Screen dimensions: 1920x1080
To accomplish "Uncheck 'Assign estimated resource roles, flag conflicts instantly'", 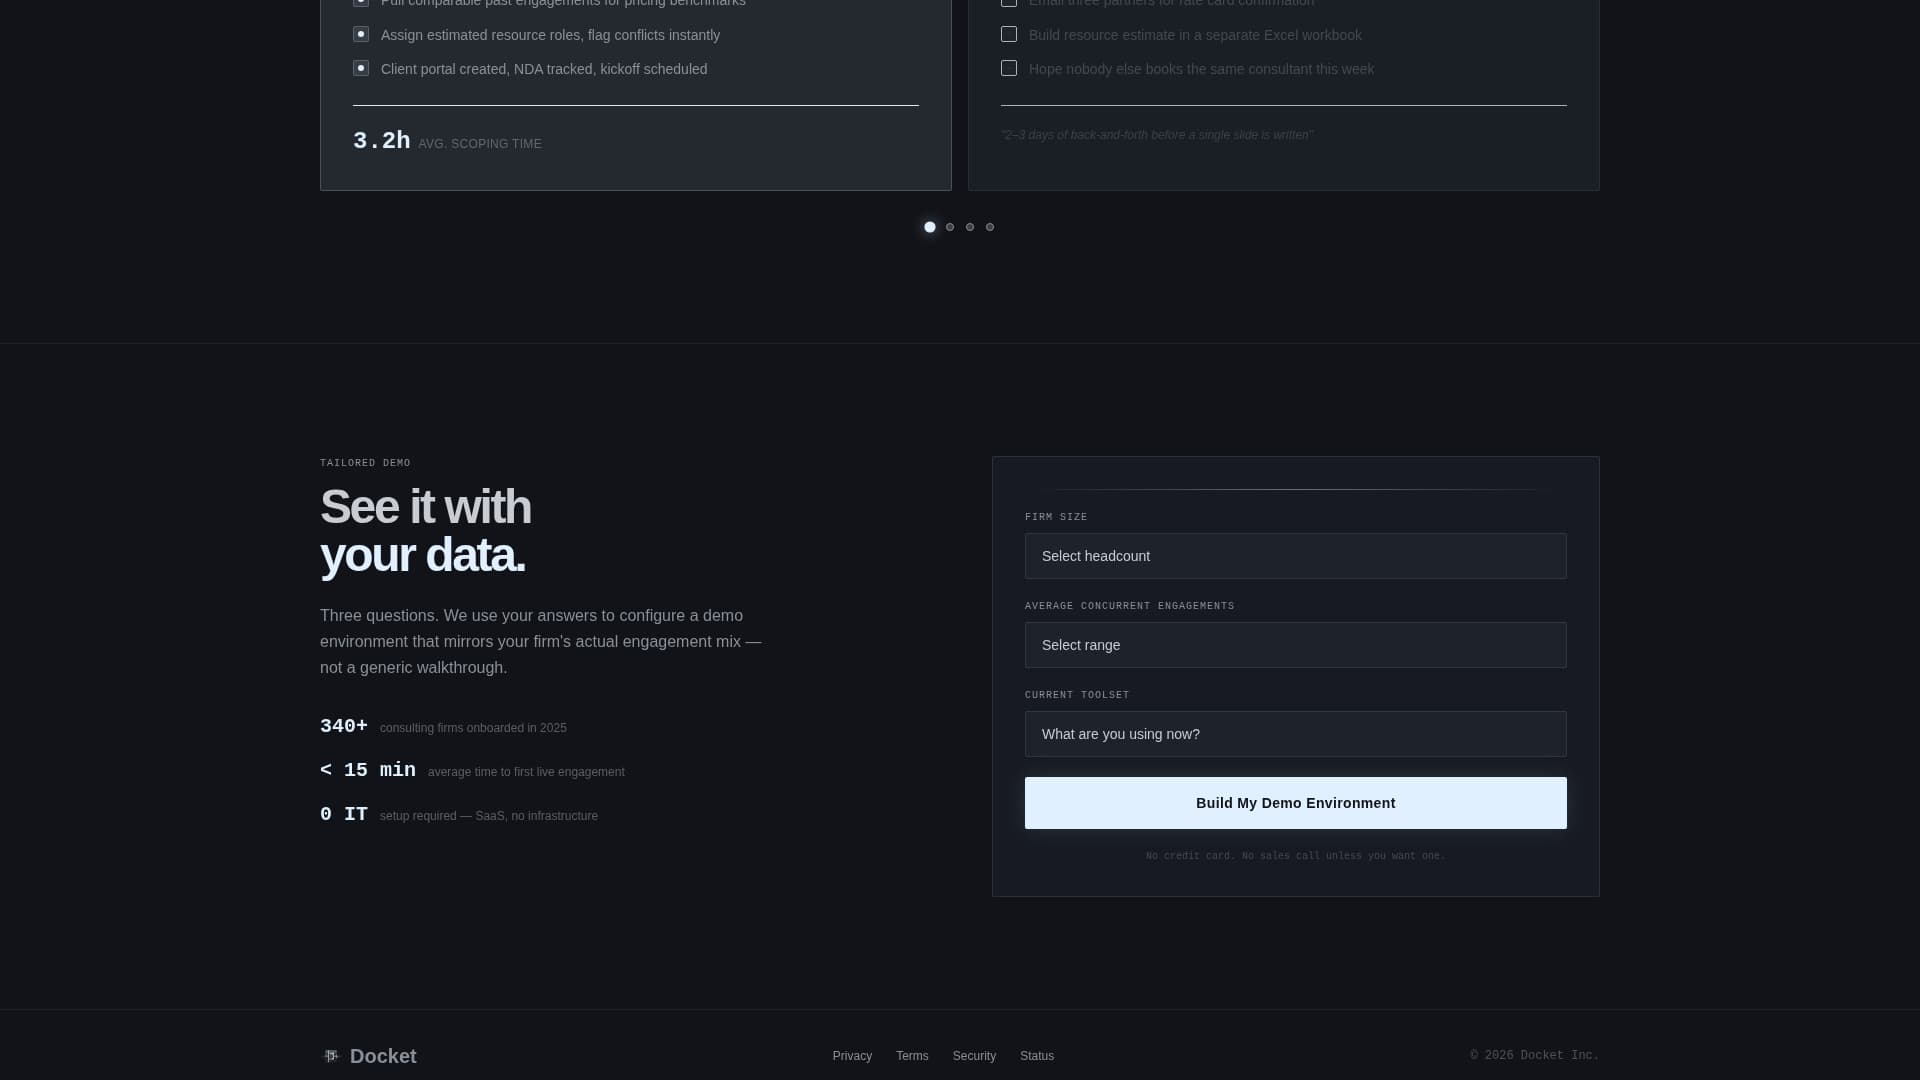I will [x=361, y=34].
